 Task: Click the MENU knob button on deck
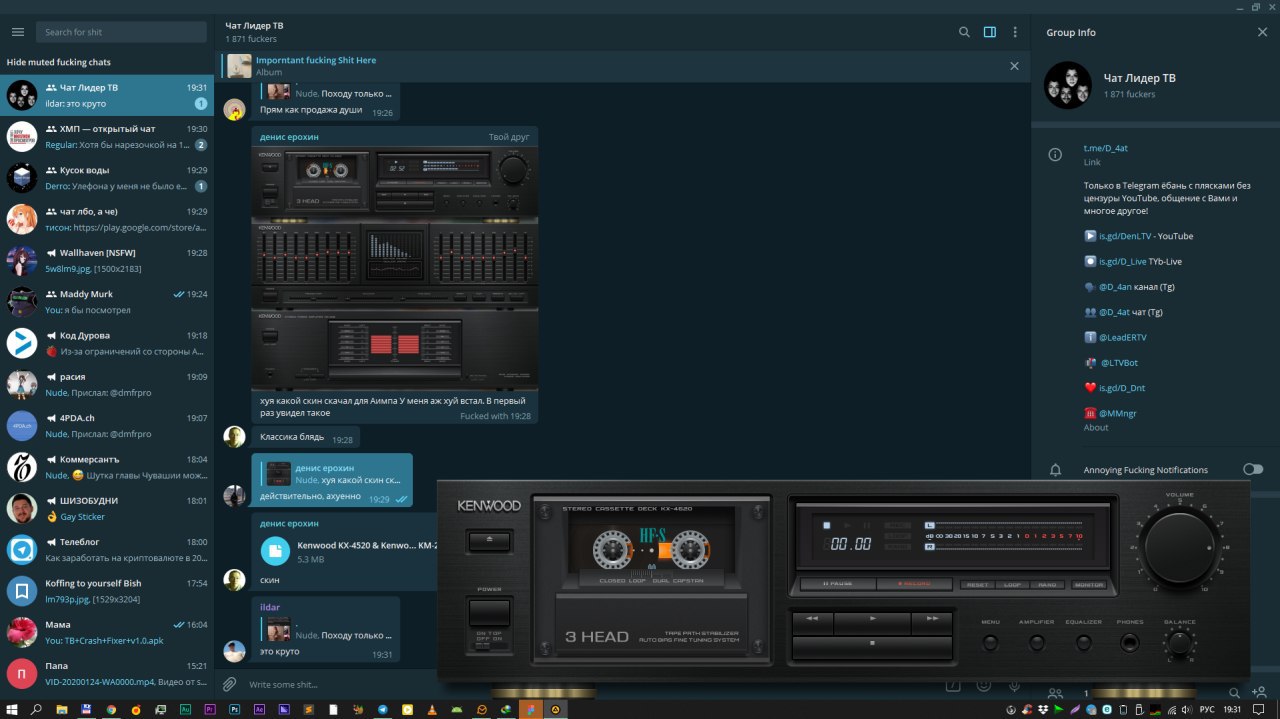pyautogui.click(x=990, y=643)
